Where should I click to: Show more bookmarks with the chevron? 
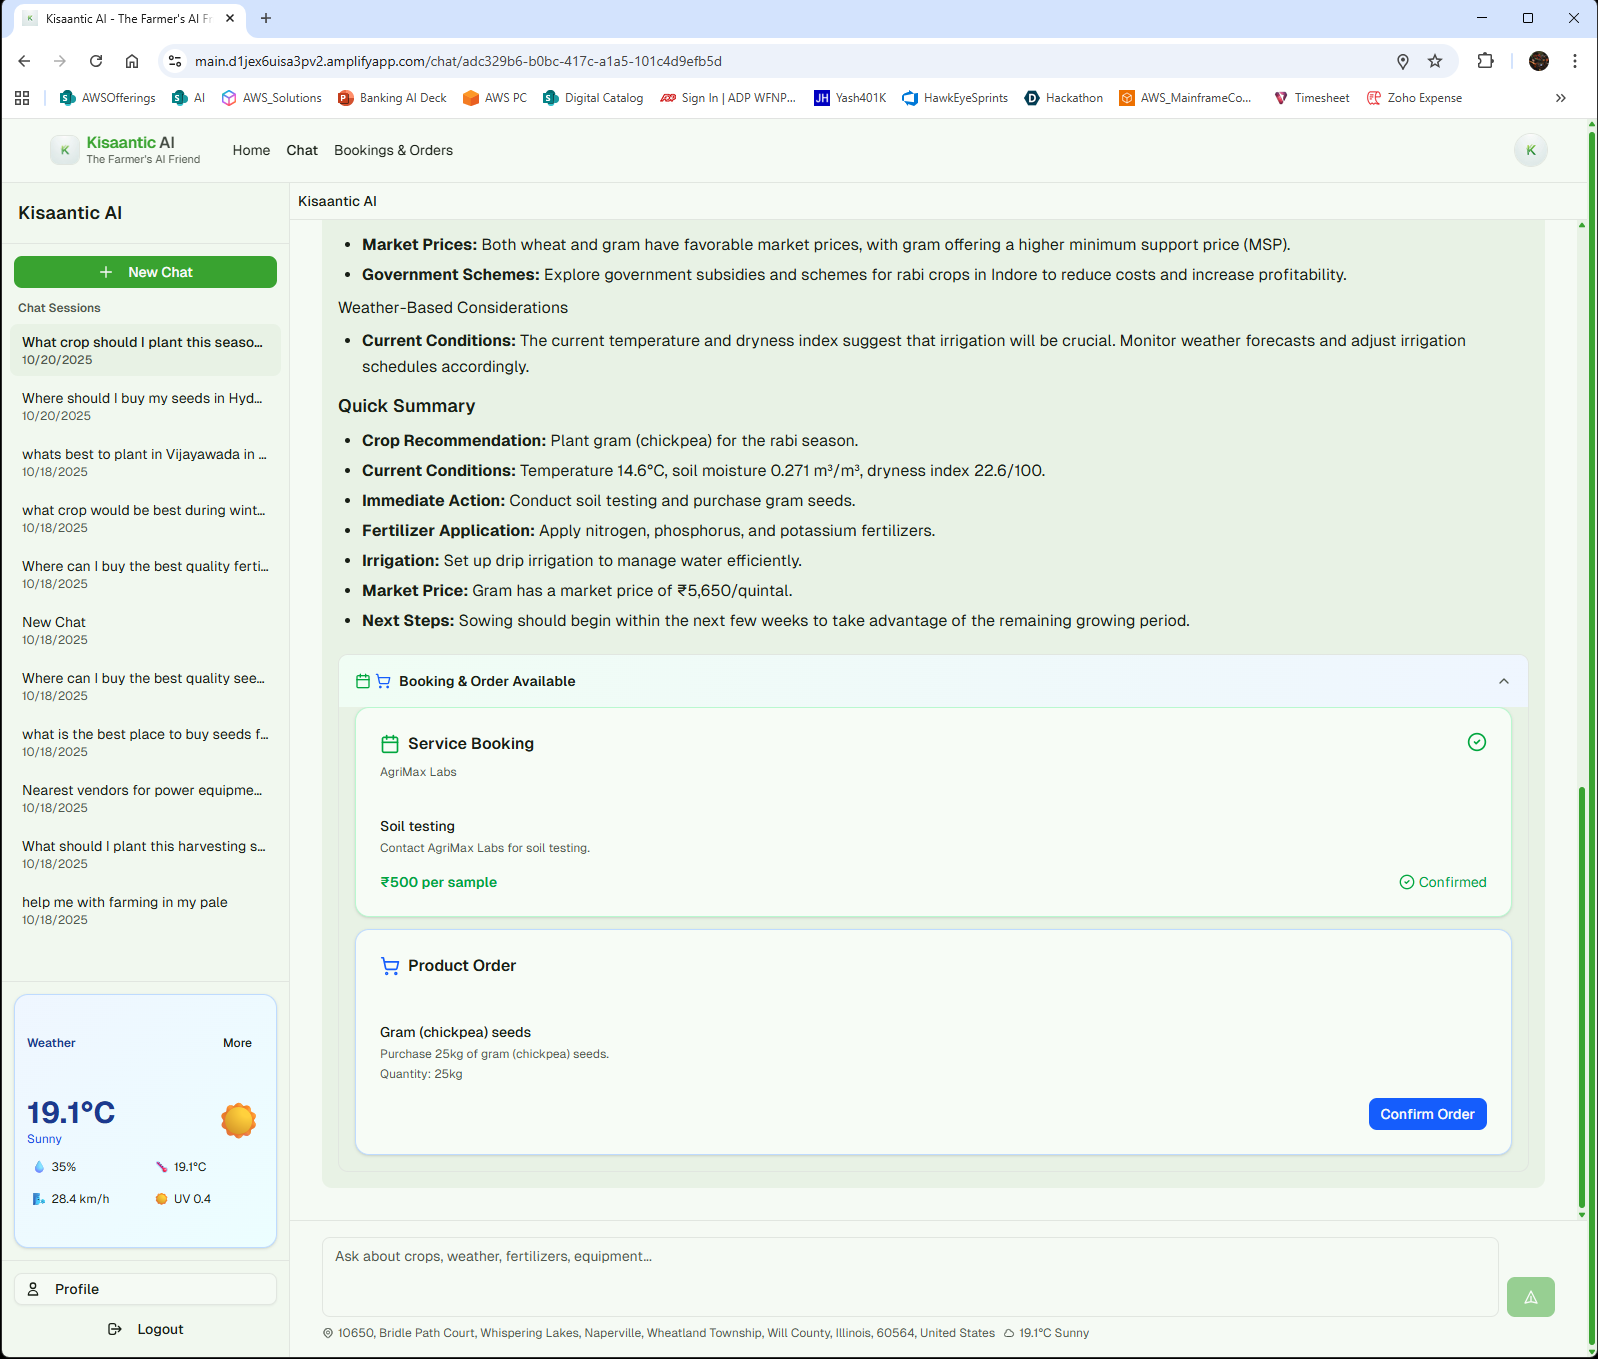[x=1561, y=98]
